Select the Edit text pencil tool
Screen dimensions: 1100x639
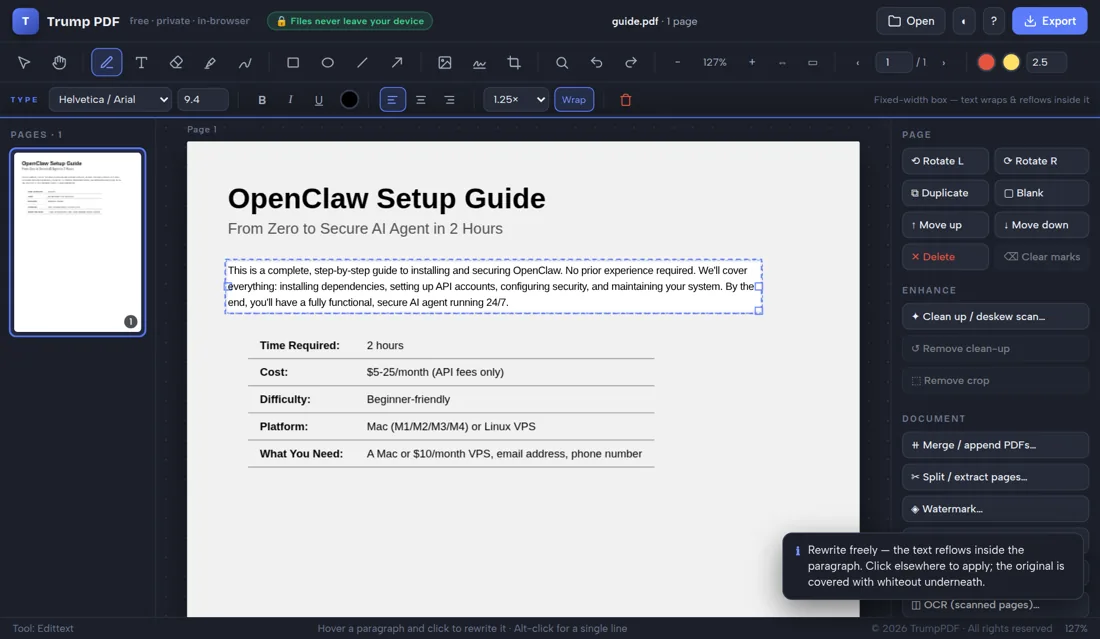(x=107, y=62)
